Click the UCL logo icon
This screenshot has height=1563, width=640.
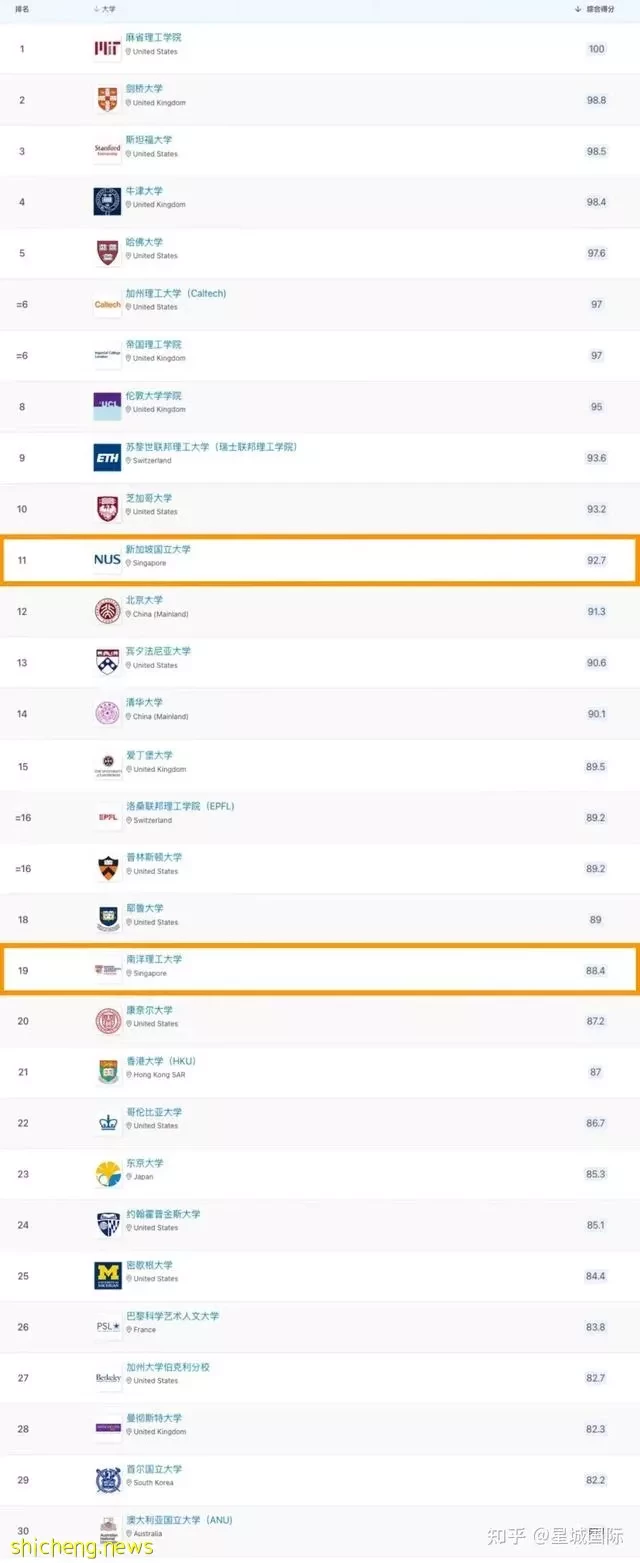click(107, 406)
